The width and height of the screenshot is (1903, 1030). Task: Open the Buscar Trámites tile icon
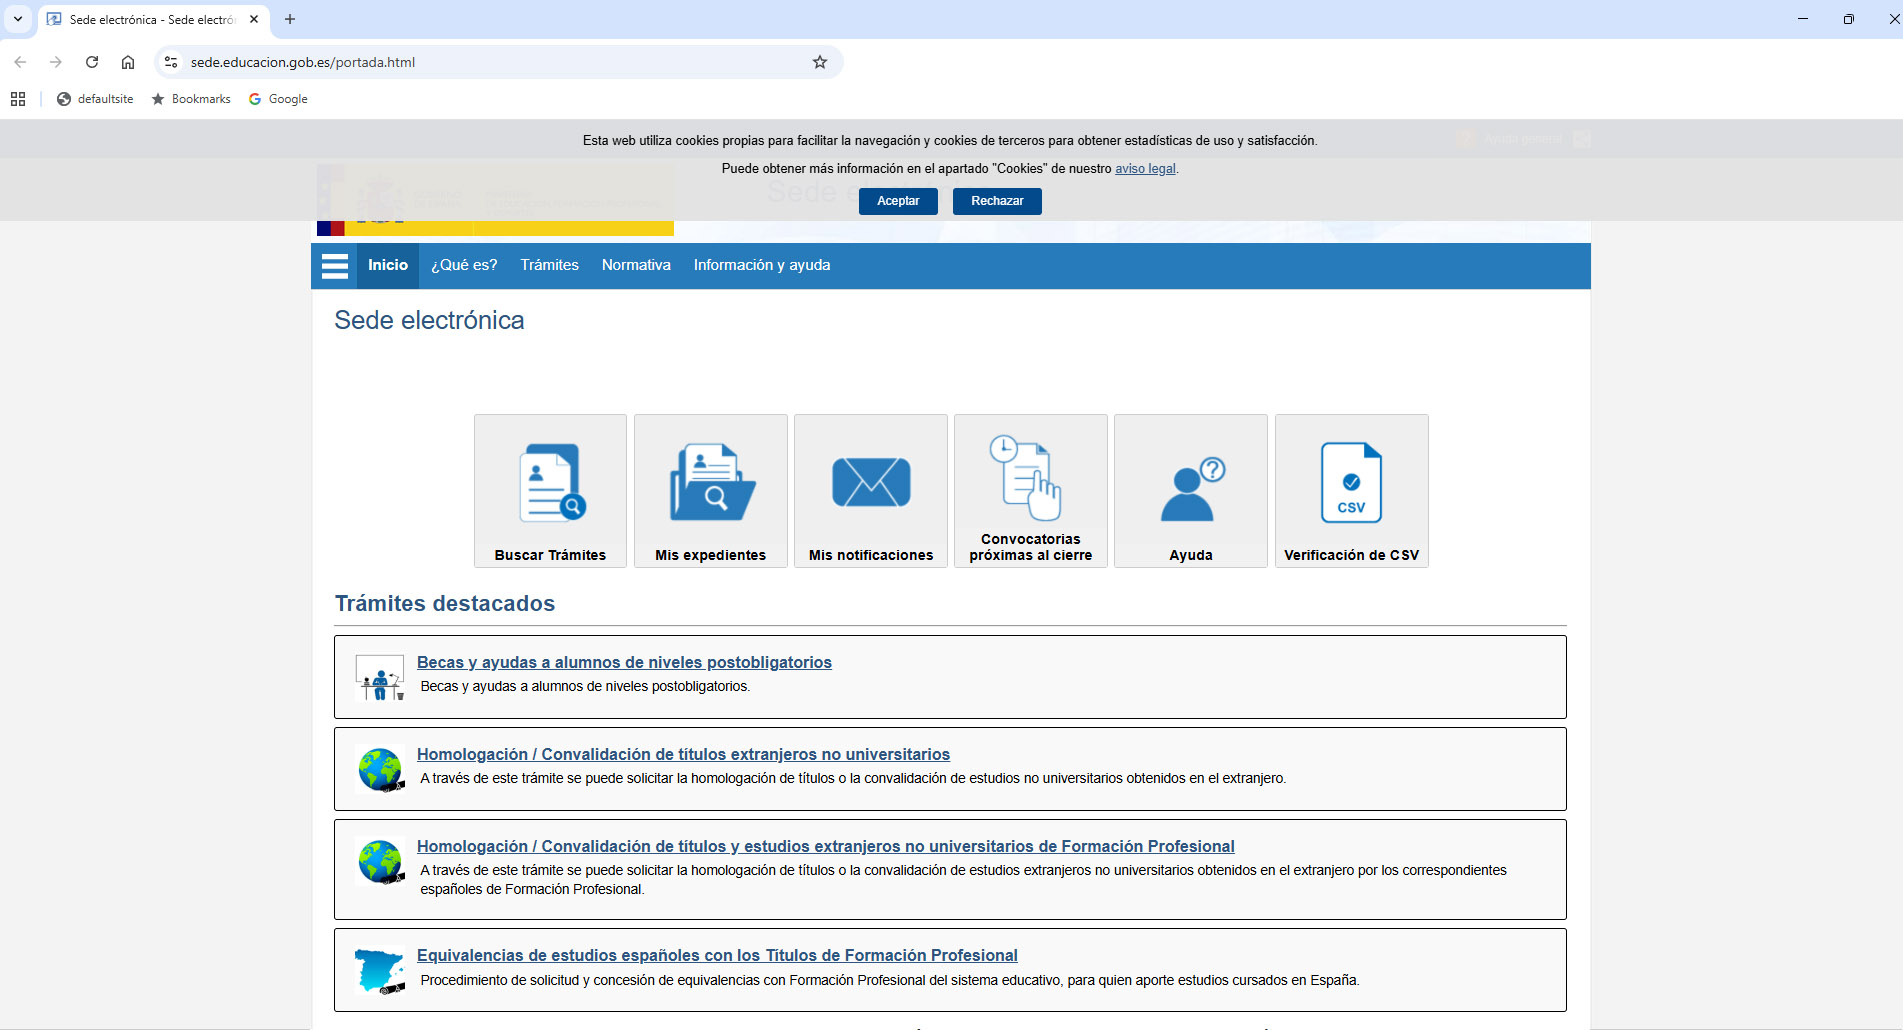point(551,483)
